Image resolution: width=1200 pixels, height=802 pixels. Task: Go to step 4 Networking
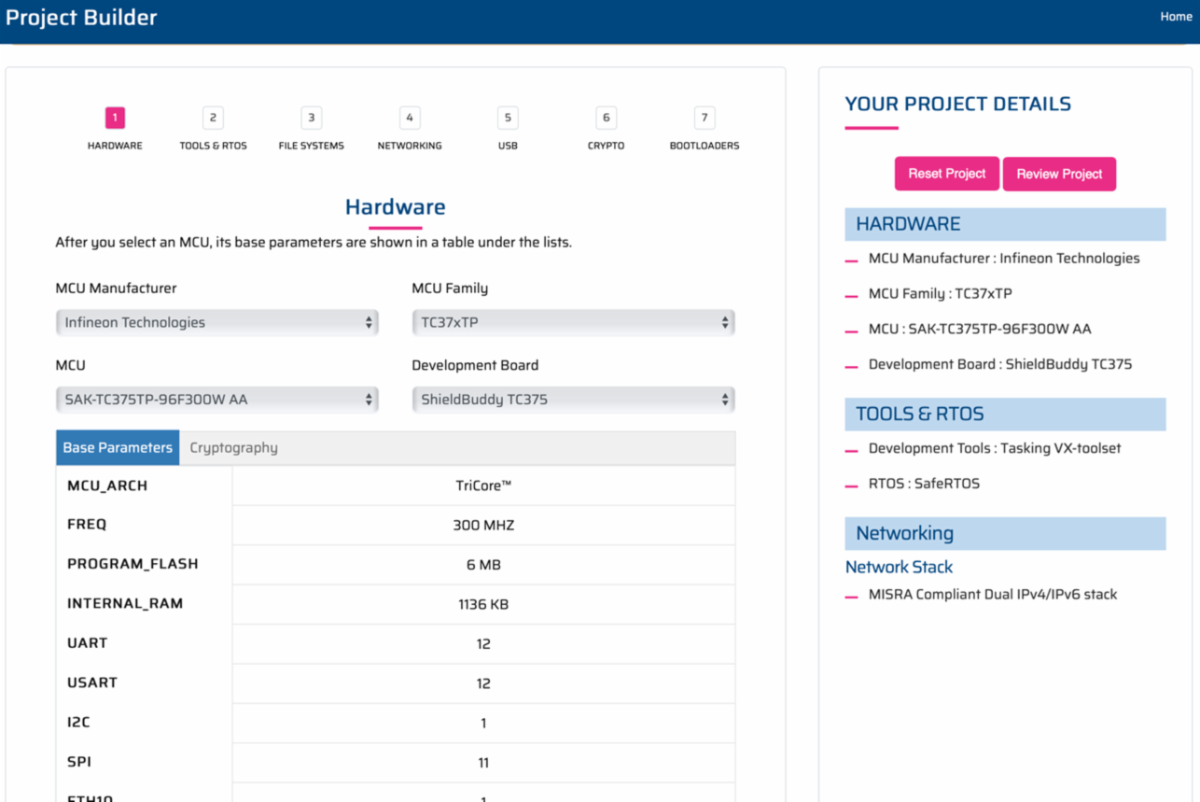(409, 118)
